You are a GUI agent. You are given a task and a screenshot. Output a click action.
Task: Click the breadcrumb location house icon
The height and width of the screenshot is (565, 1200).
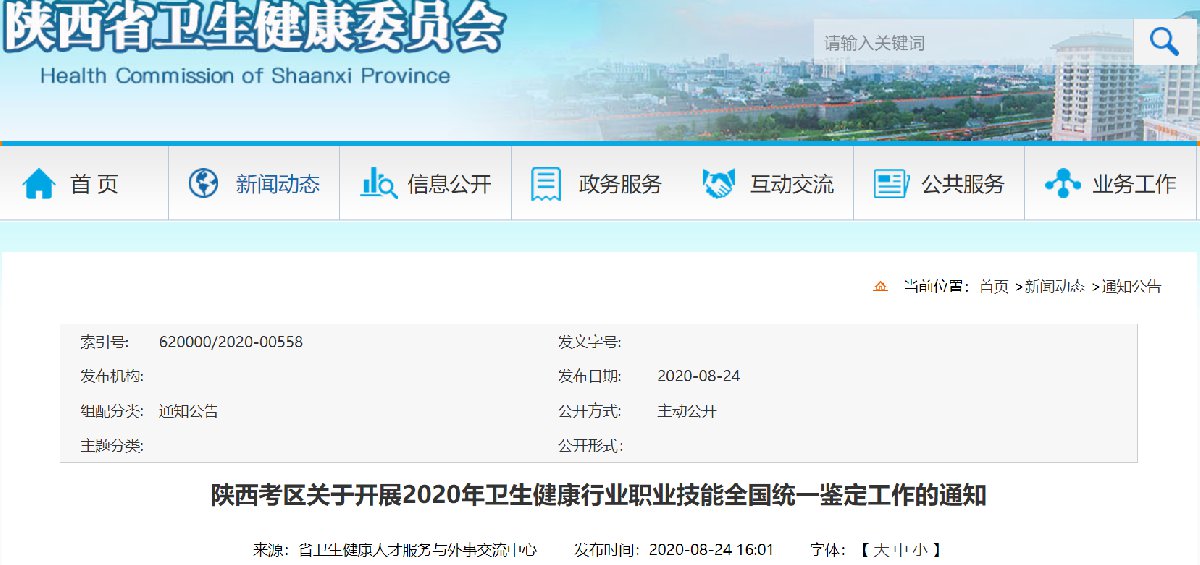[x=880, y=287]
